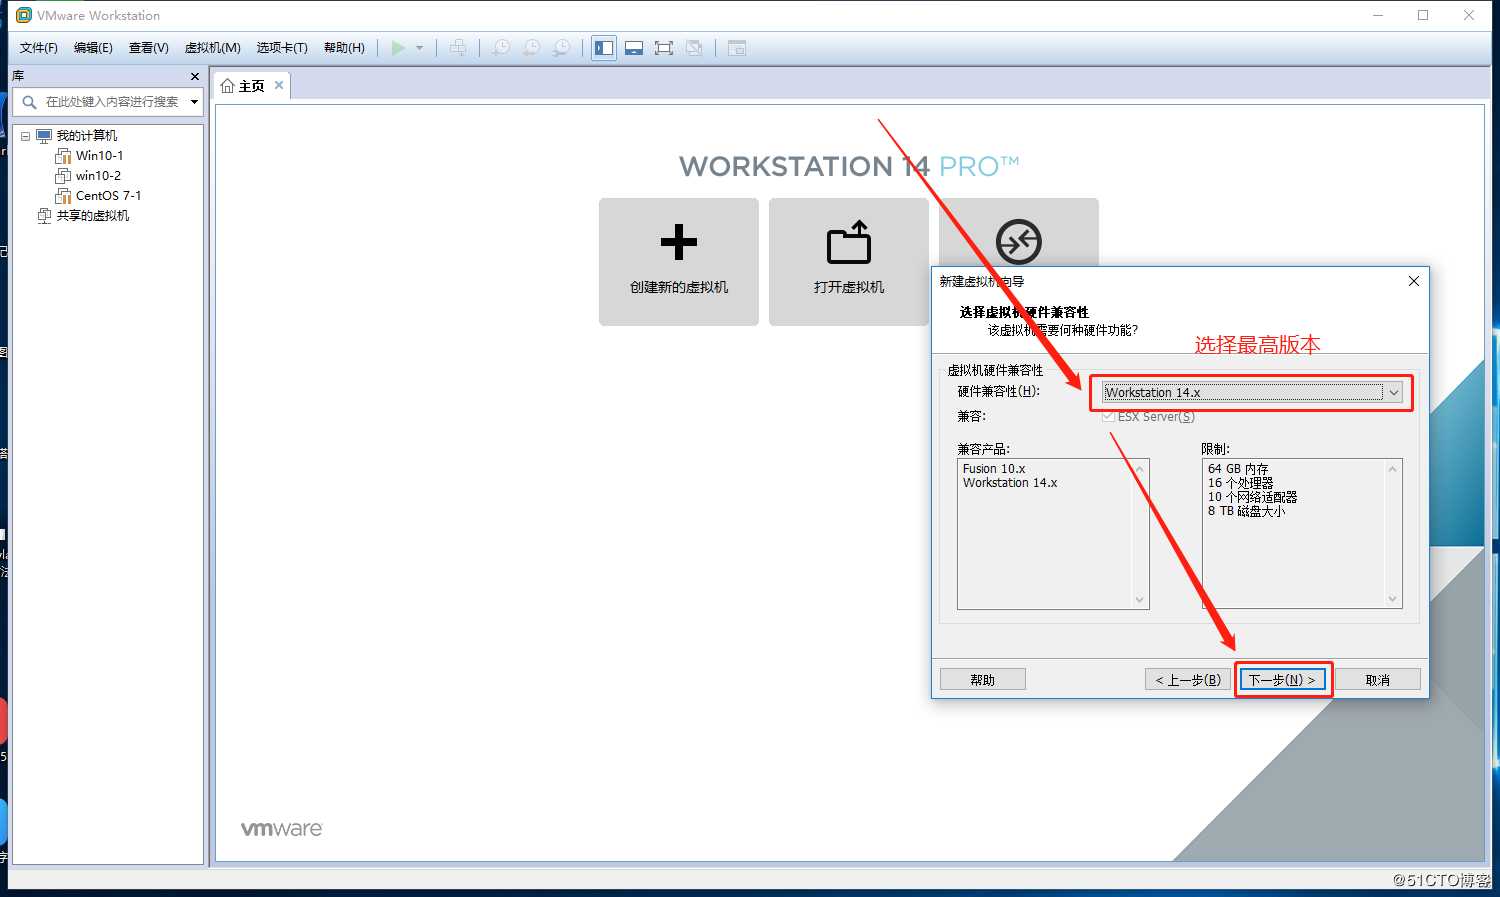The image size is (1500, 897).
Task: Toggle the ESX Server(S) checkbox
Action: (1108, 417)
